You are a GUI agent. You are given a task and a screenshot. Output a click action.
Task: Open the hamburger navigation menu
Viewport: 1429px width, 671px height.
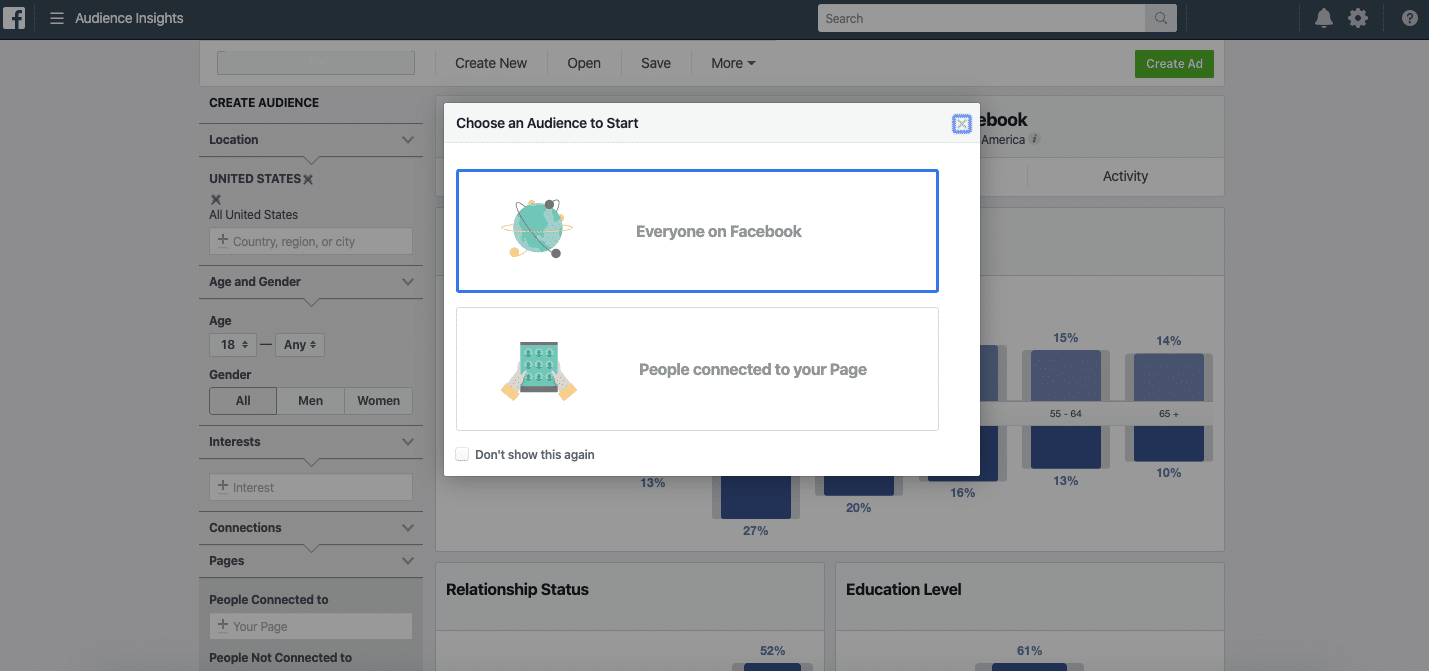pos(57,18)
